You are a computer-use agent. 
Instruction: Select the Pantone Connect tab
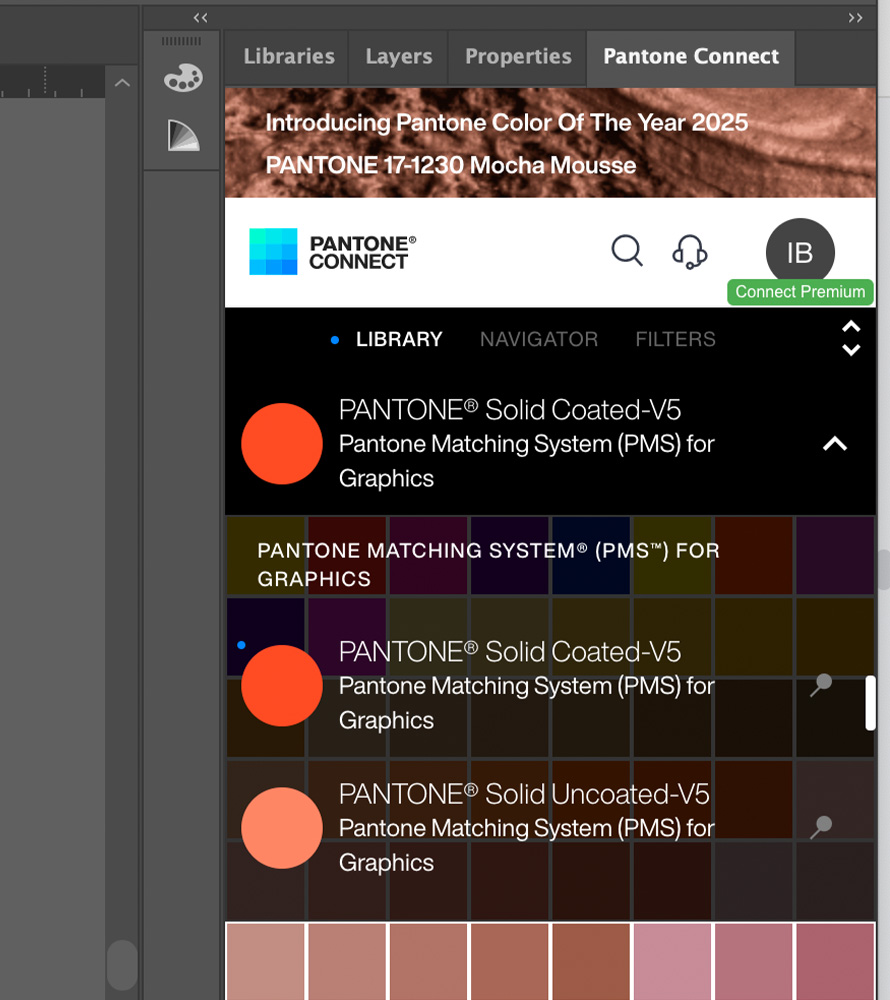[x=691, y=57]
